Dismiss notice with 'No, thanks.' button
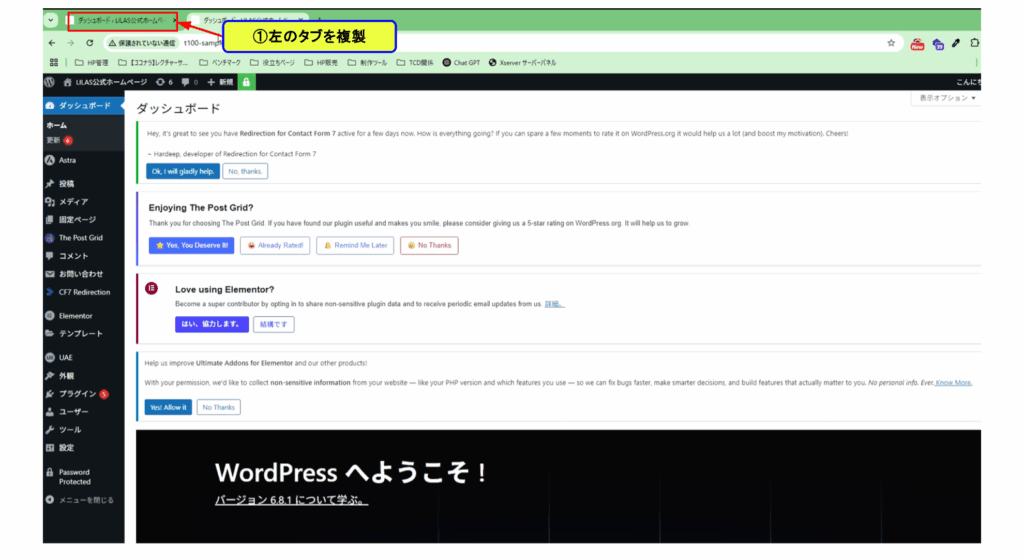 tap(245, 171)
